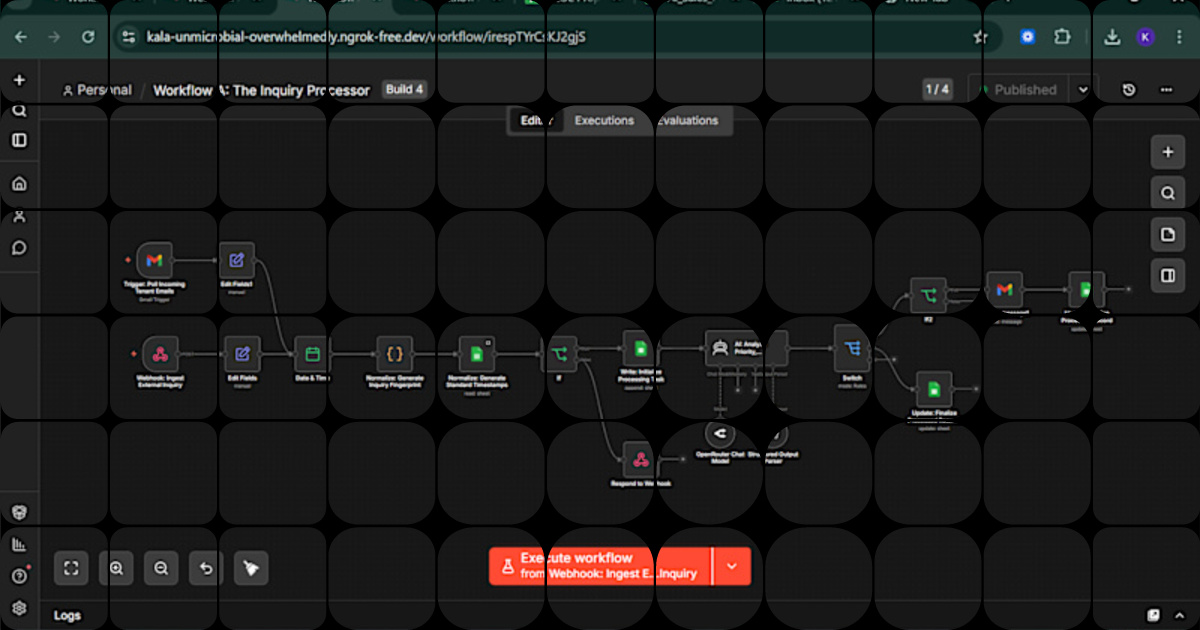Reset canvas zoom with the undo arrow button
This screenshot has width=1200, height=630.
tap(206, 568)
